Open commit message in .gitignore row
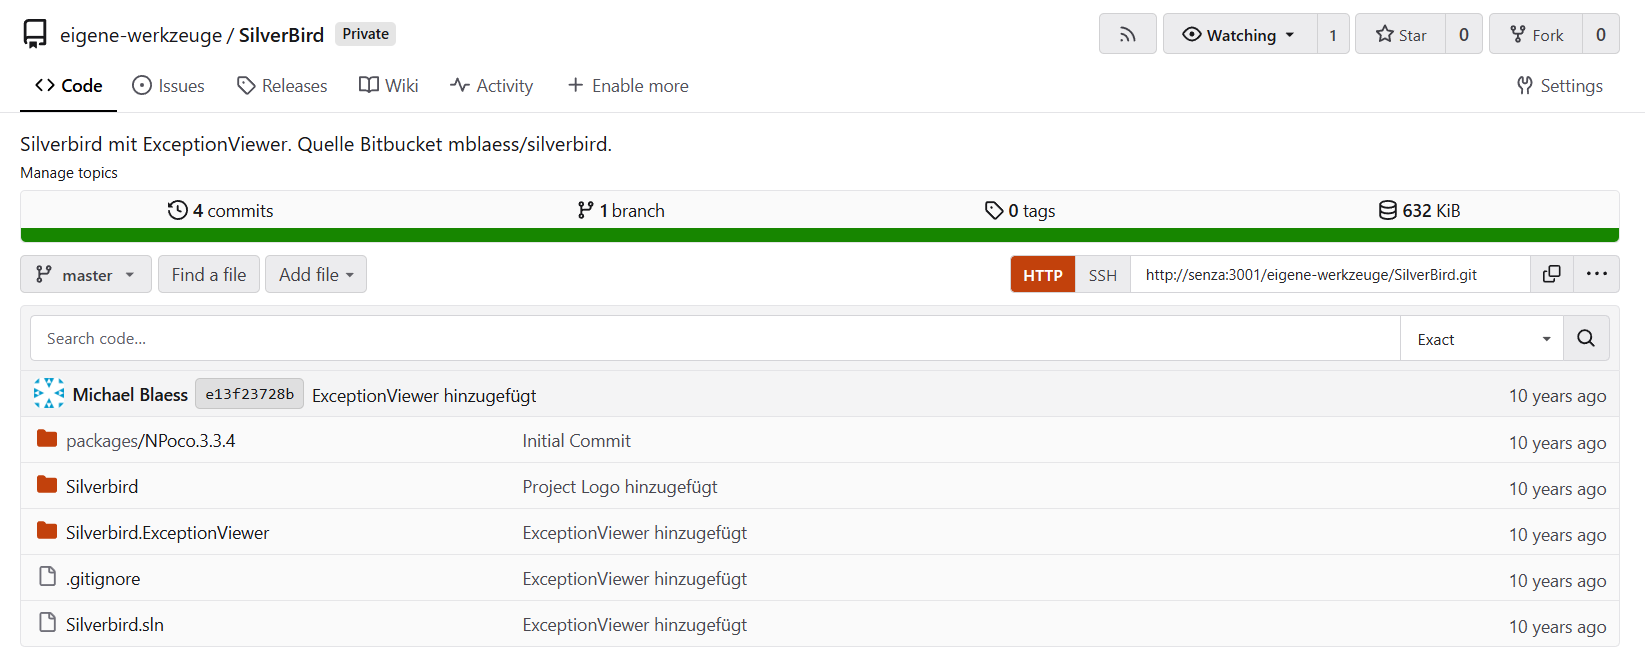Screen dimensions: 1645x663 pyautogui.click(x=634, y=579)
